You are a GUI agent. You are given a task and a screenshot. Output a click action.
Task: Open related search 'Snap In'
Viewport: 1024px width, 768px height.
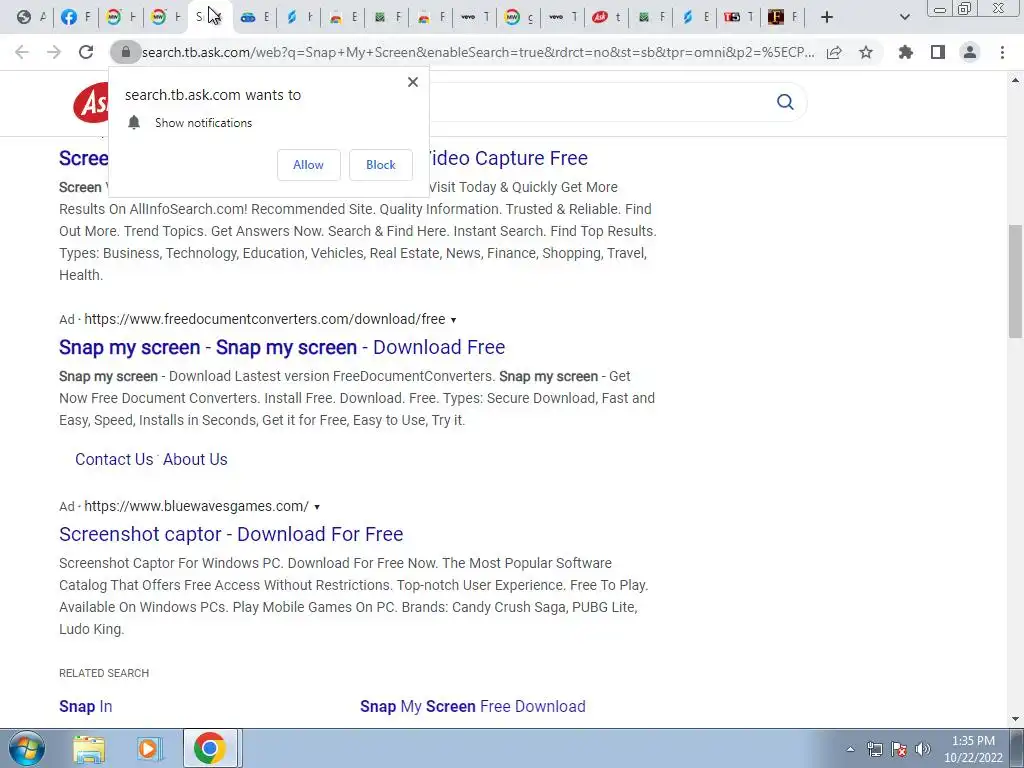pyautogui.click(x=86, y=707)
